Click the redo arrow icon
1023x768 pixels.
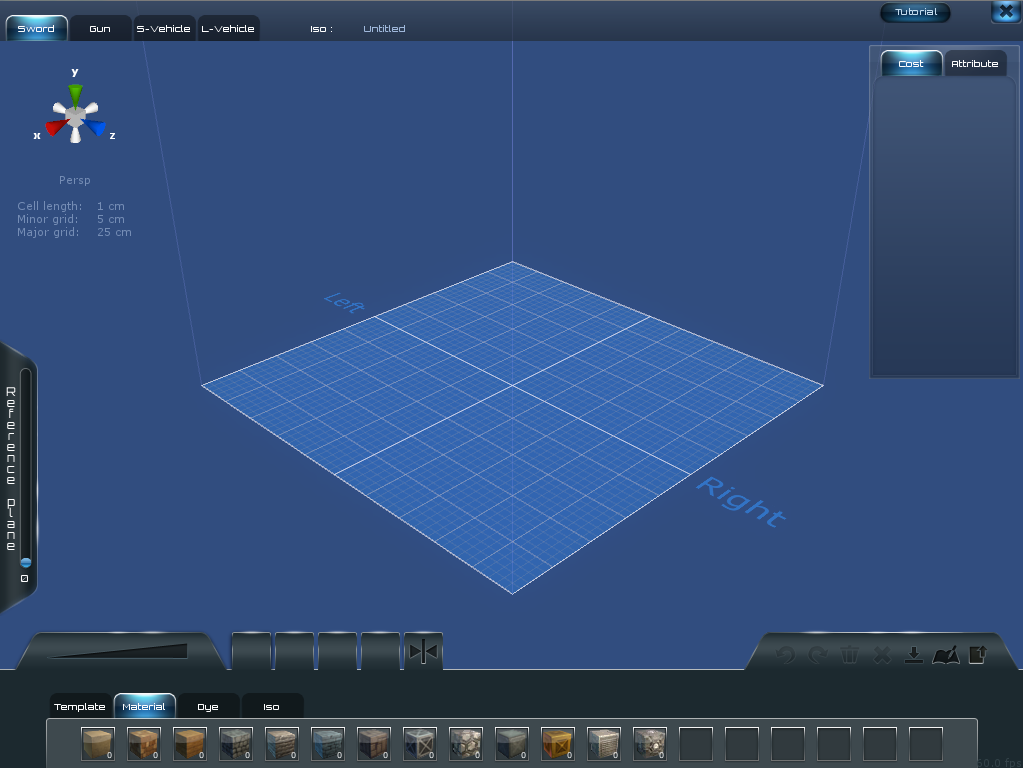(818, 655)
